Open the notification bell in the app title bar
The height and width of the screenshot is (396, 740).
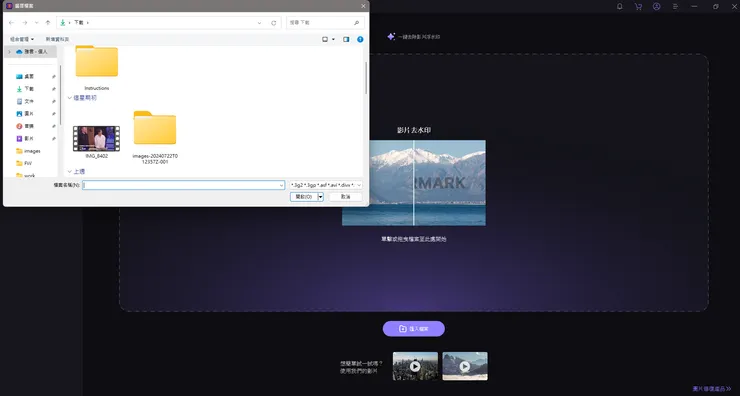point(619,7)
